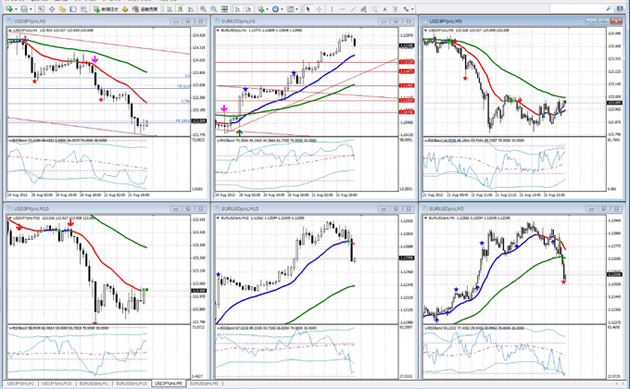
Task: Open the Periods clock icon
Action: (275, 9)
